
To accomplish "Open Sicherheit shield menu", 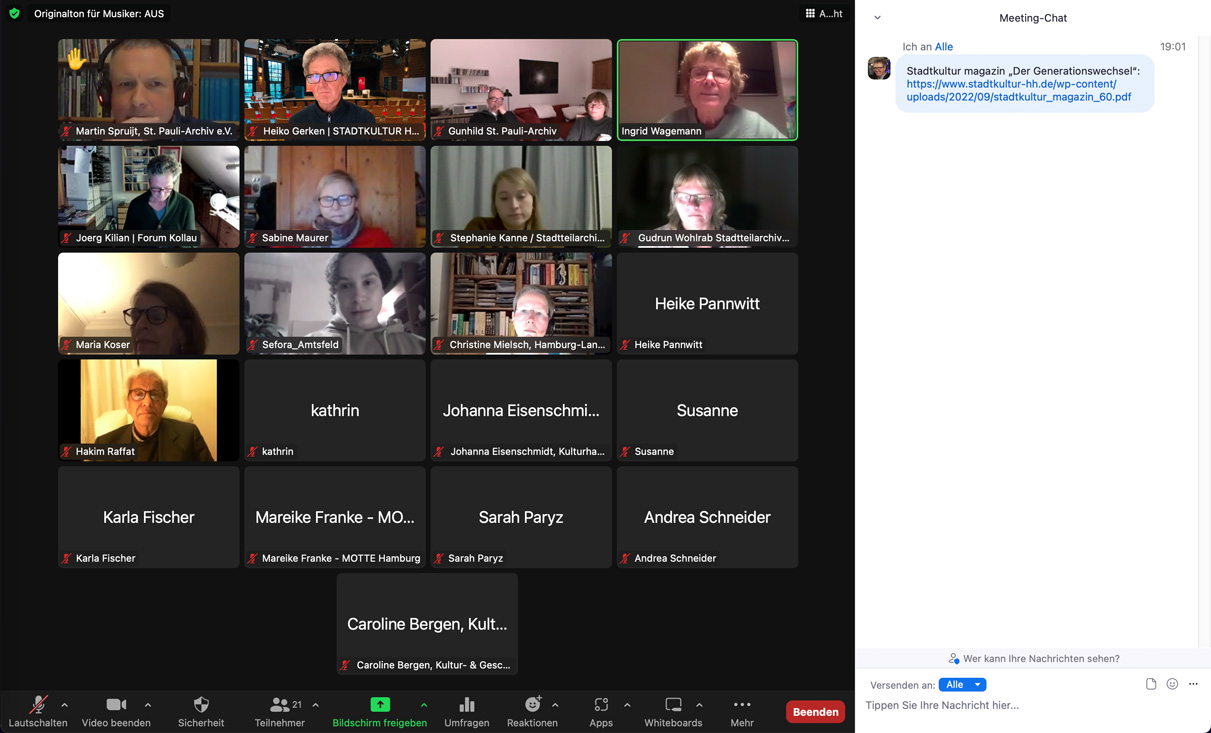I will coord(201,711).
